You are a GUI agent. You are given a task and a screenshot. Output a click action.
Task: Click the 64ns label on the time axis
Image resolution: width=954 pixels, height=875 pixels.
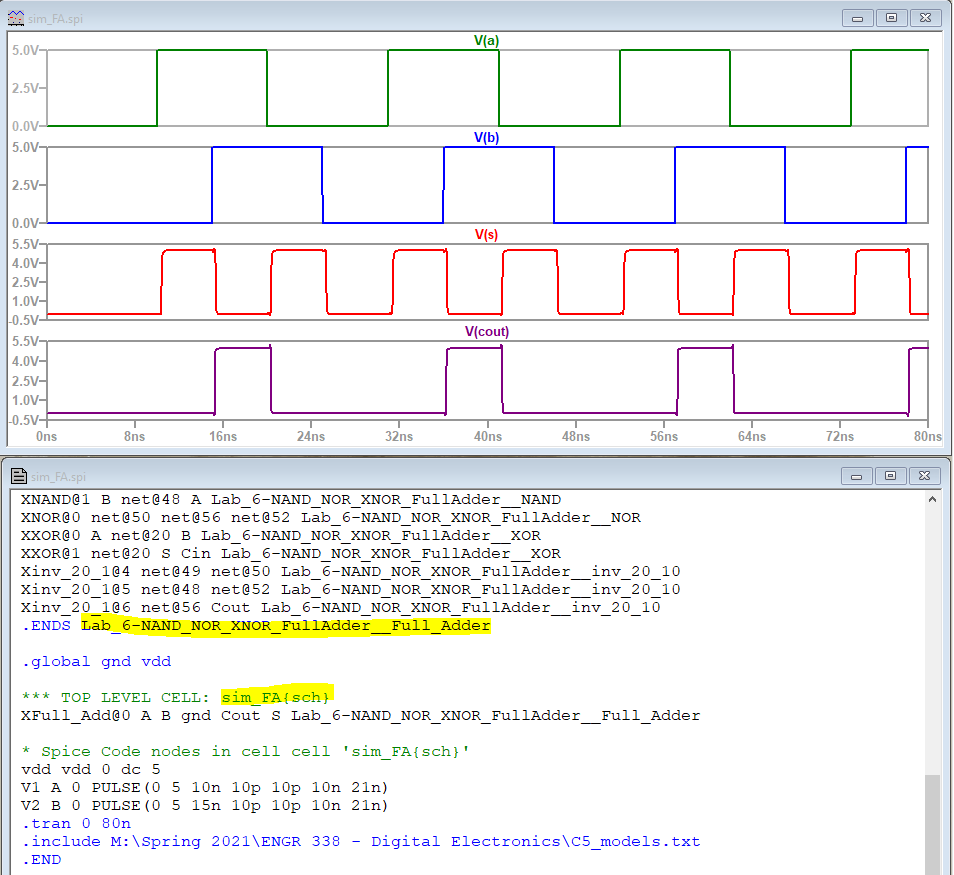click(752, 436)
